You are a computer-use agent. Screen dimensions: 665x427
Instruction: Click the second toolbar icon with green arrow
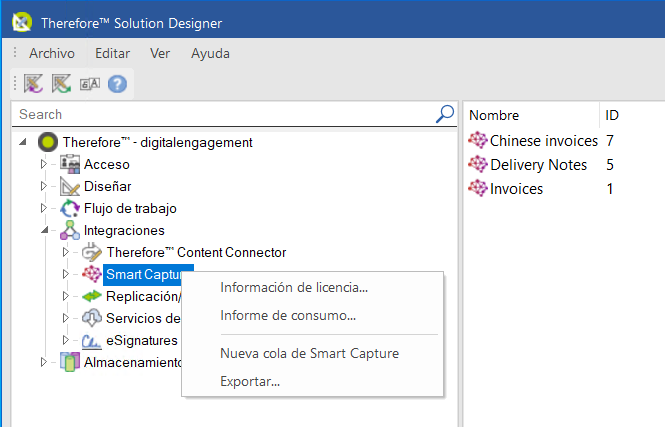(61, 84)
